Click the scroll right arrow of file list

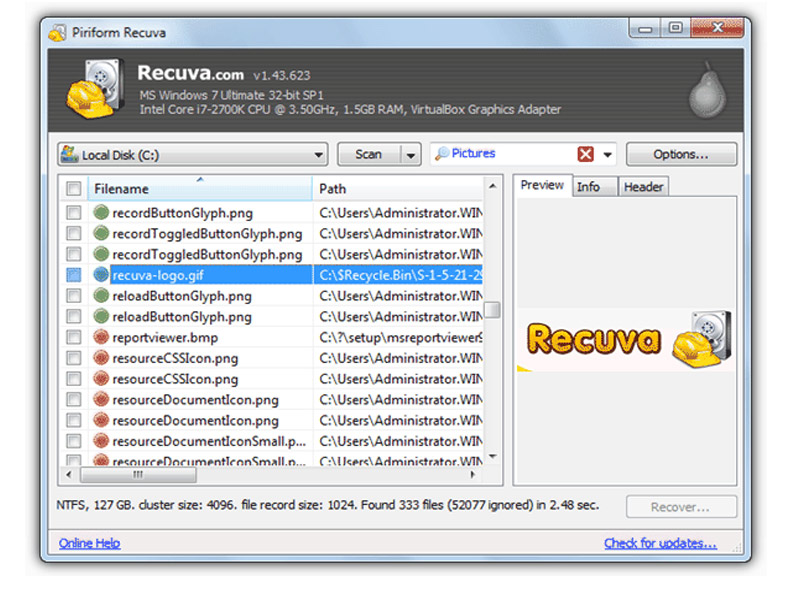[x=472, y=475]
